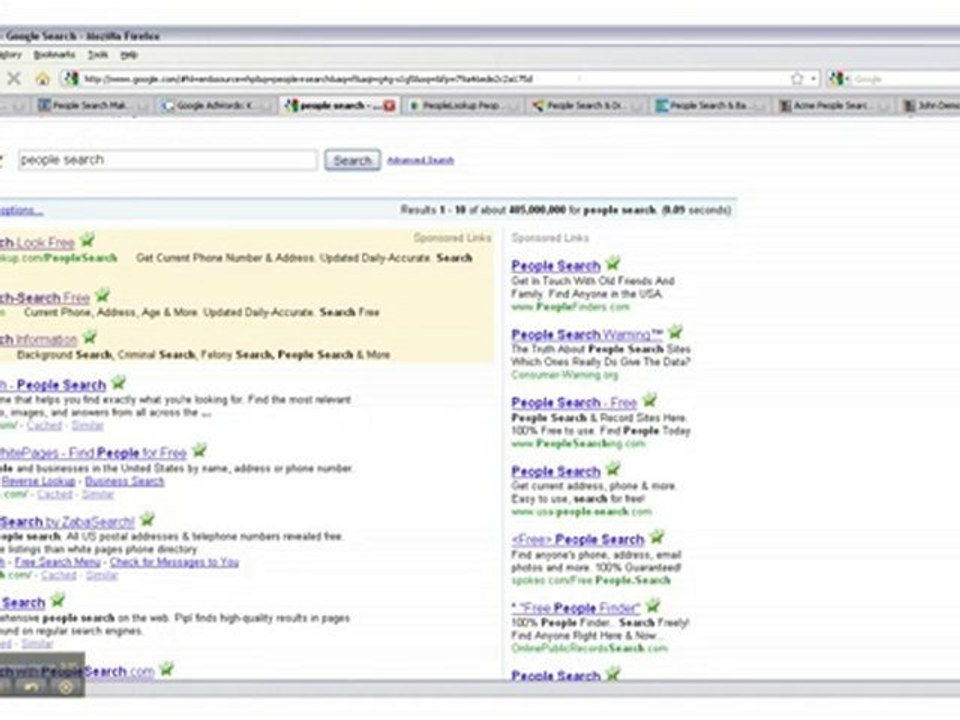Bookmark this page with the address bar star
960x720 pixels.
tap(797, 78)
